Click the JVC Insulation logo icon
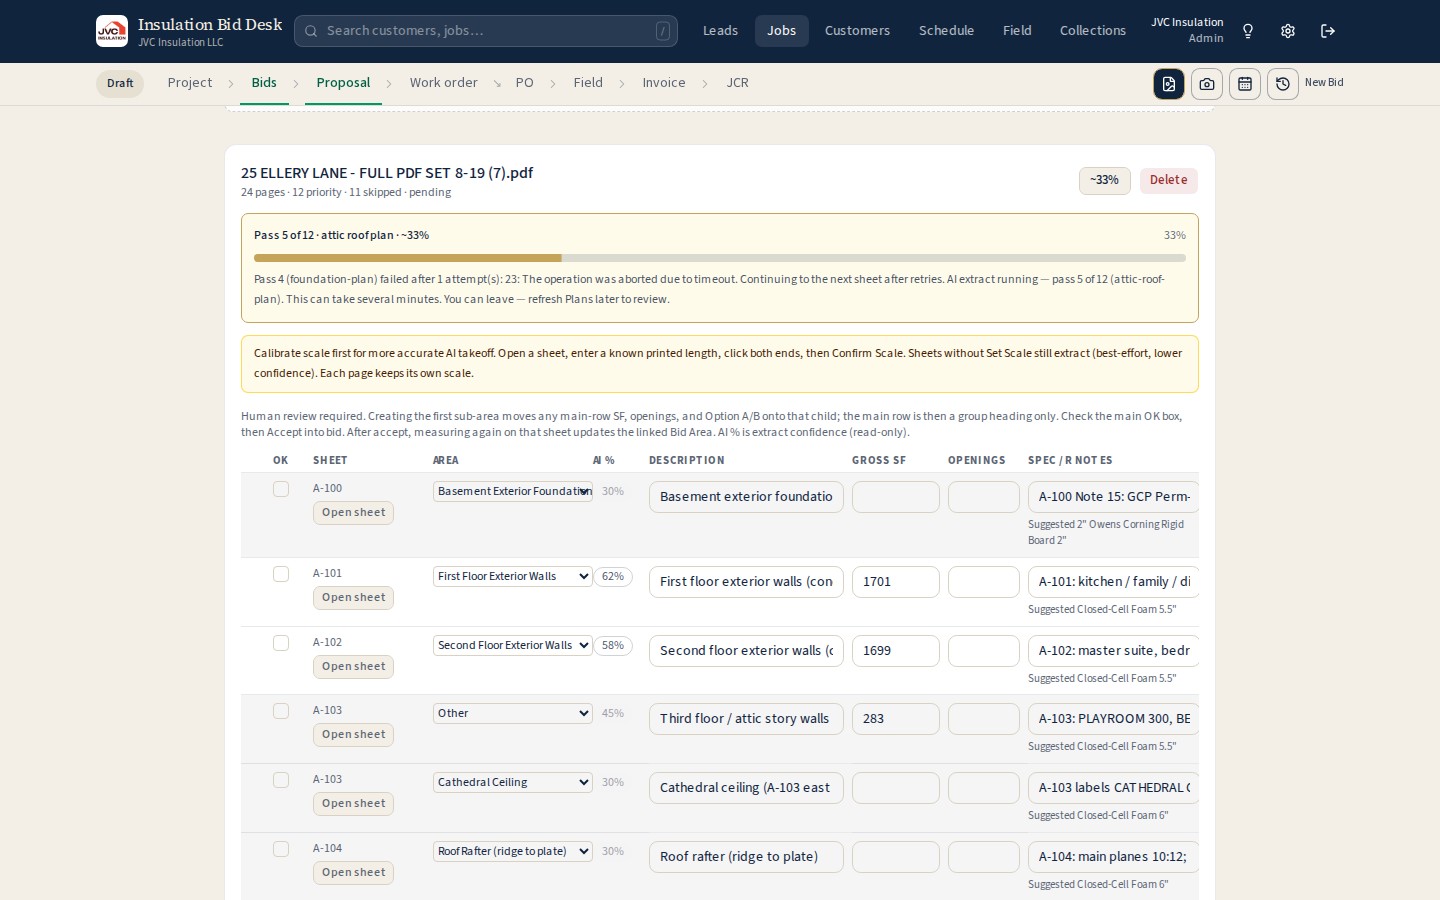Screen dimensions: 1440x900 tap(112, 31)
